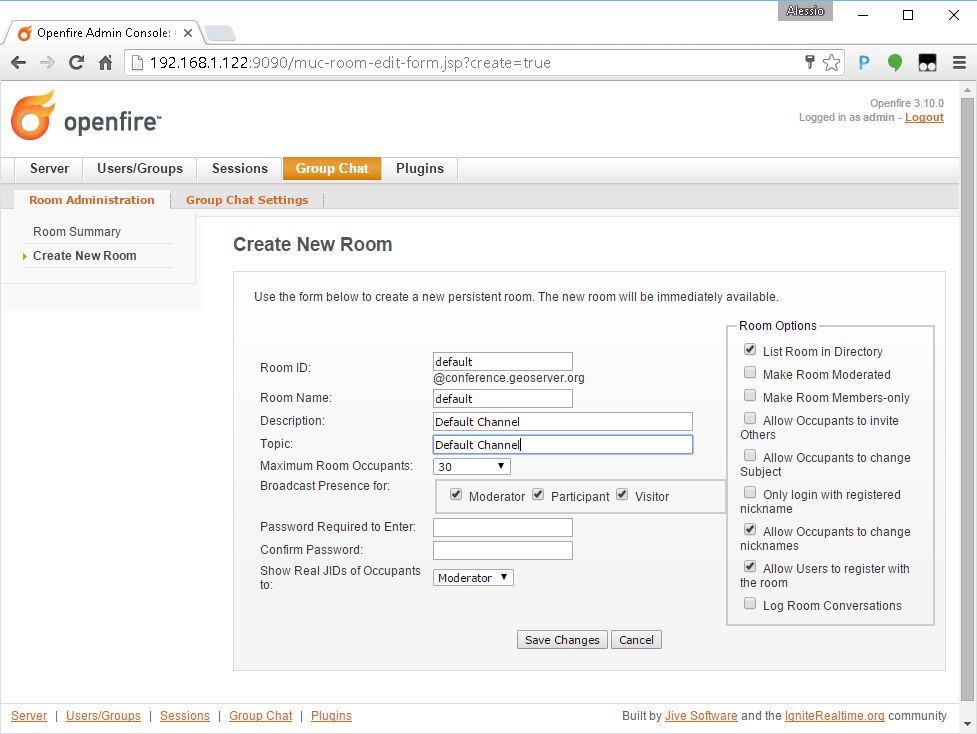Select Room Summary in sidebar
Viewport: 977px width, 734px height.
(x=77, y=232)
